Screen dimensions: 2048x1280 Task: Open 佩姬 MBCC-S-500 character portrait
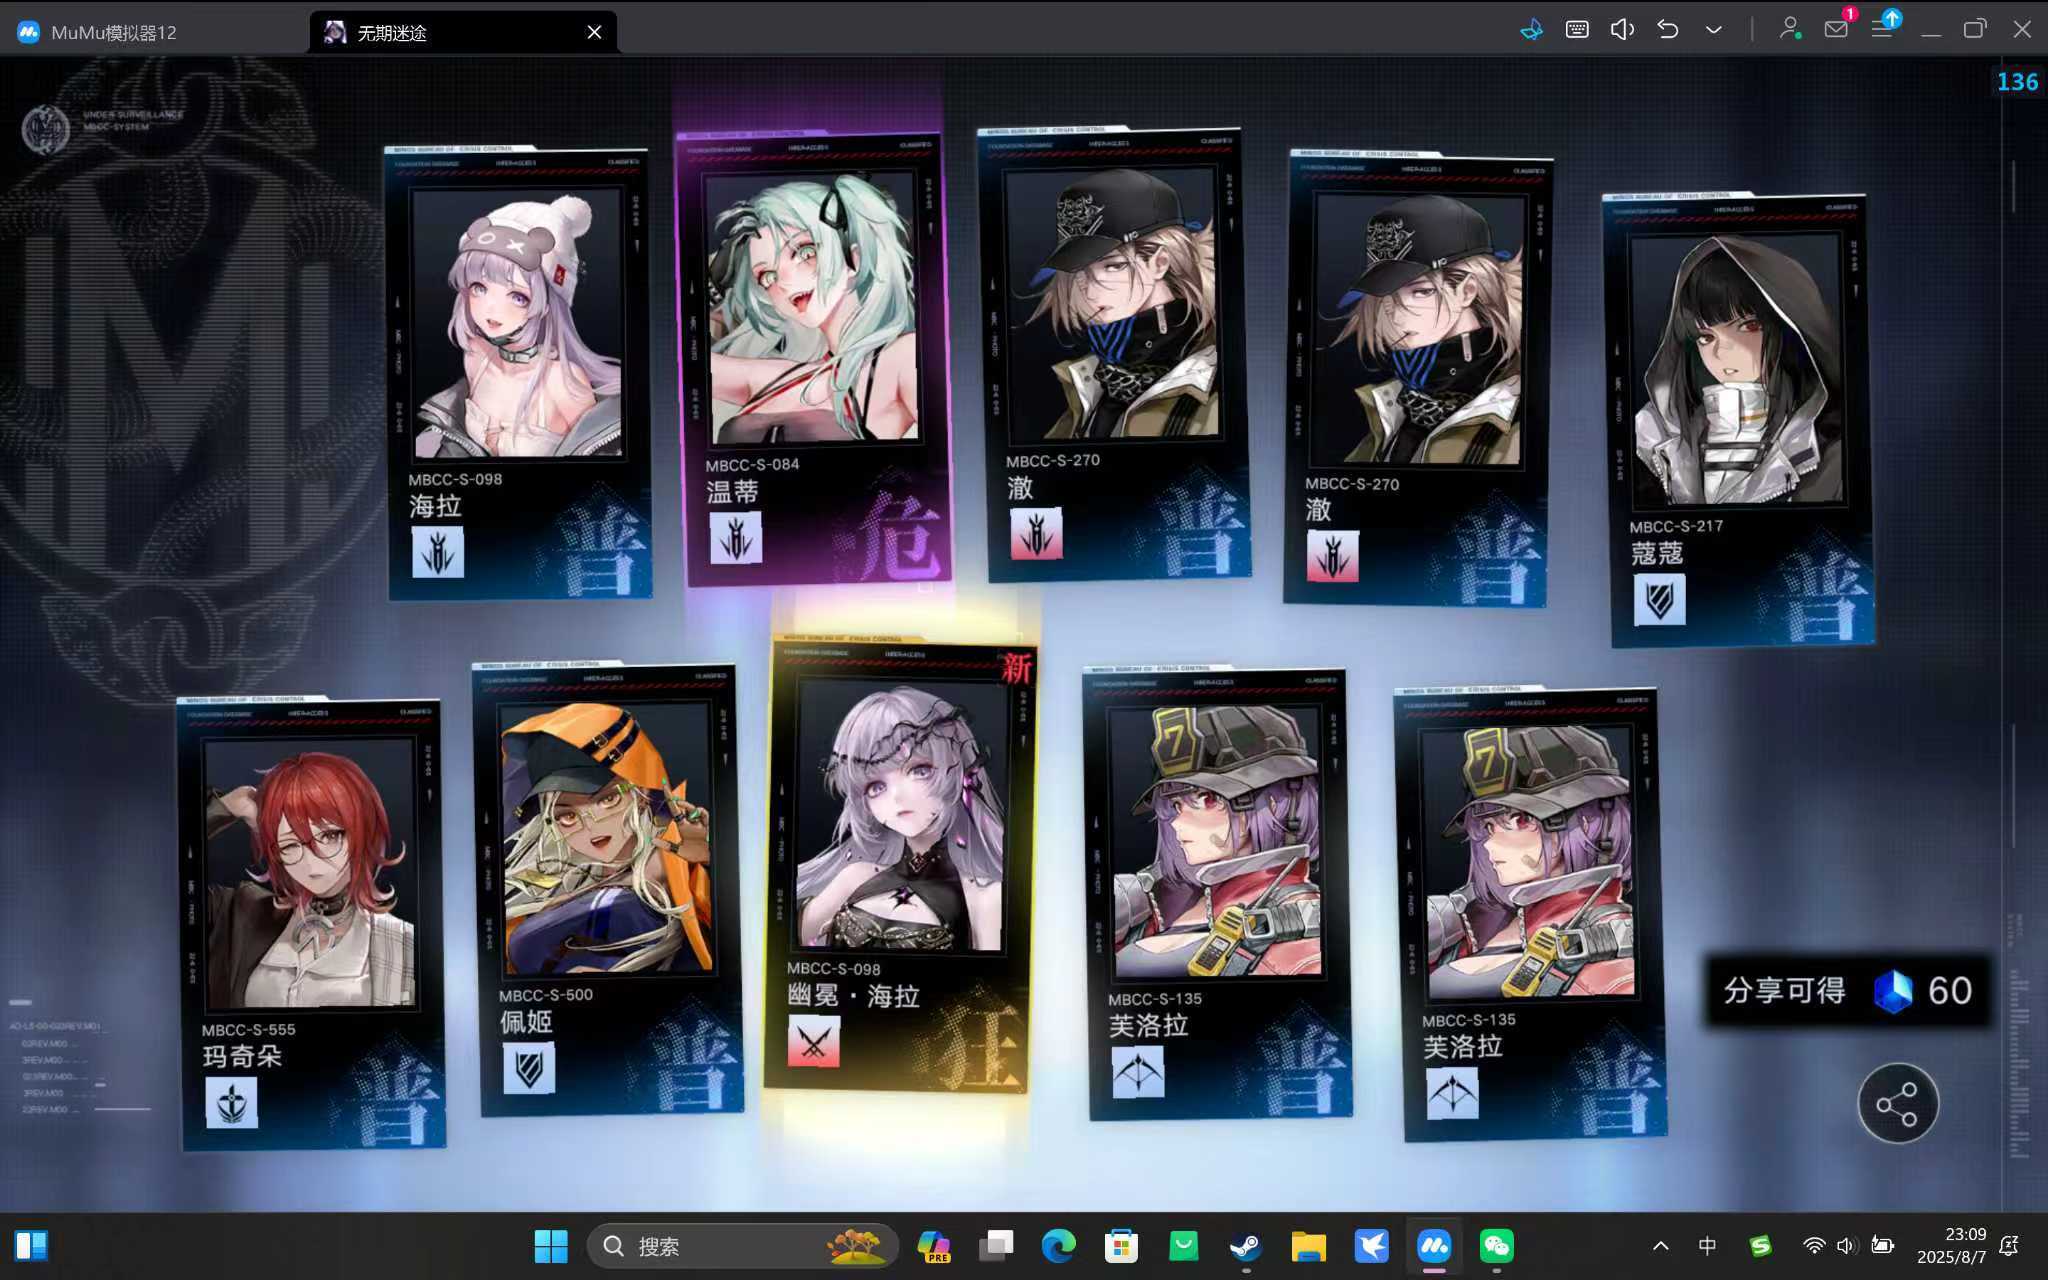click(606, 838)
